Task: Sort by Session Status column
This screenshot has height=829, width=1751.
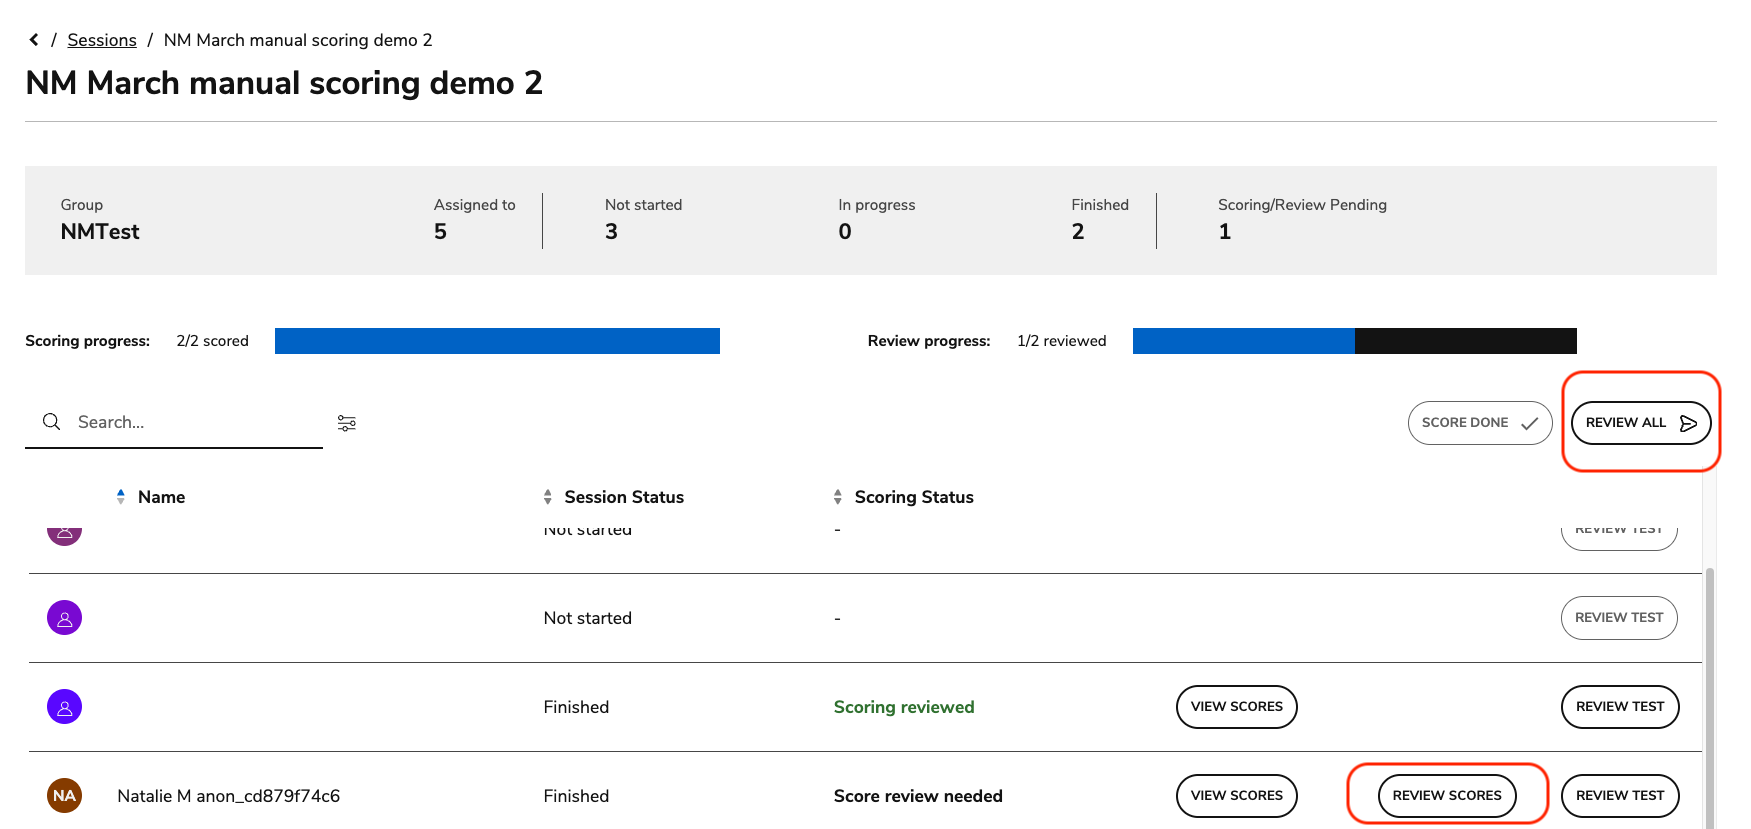Action: 623,497
